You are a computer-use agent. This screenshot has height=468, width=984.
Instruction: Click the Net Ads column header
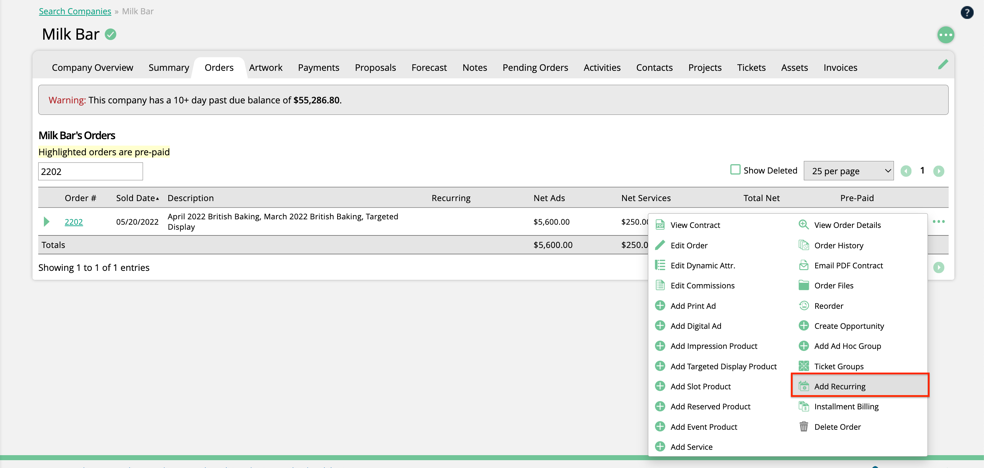[549, 198]
